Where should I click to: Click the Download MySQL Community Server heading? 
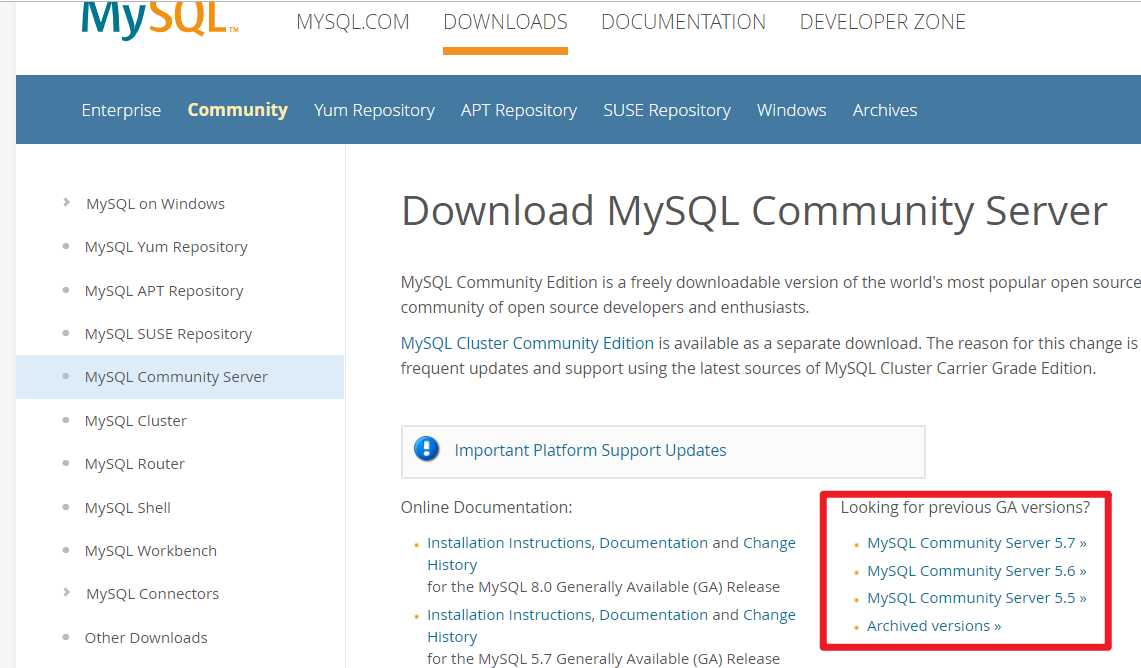tap(754, 211)
